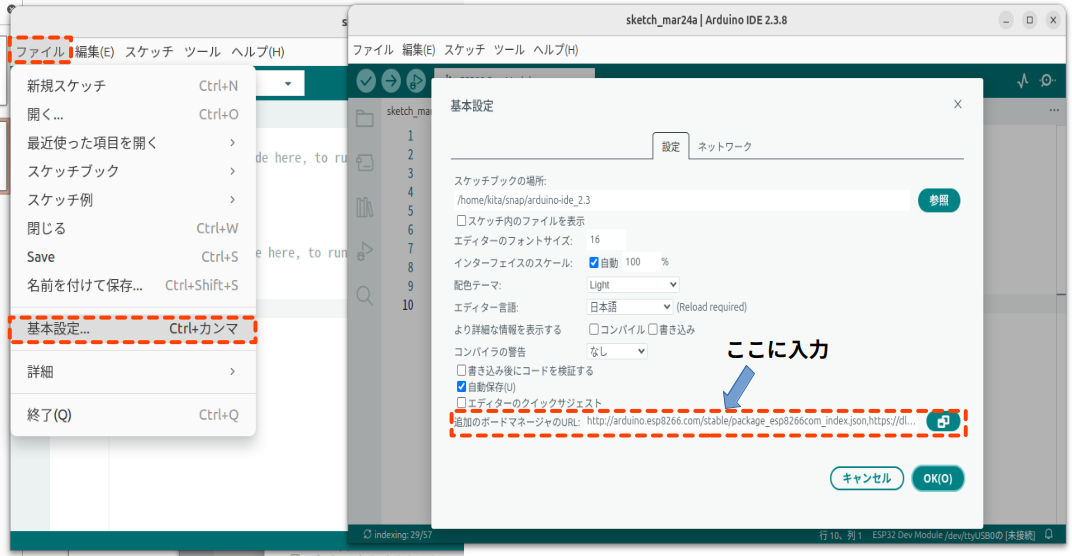
Task: Choose 名前を付けて保存... menu entry
Action: point(133,285)
